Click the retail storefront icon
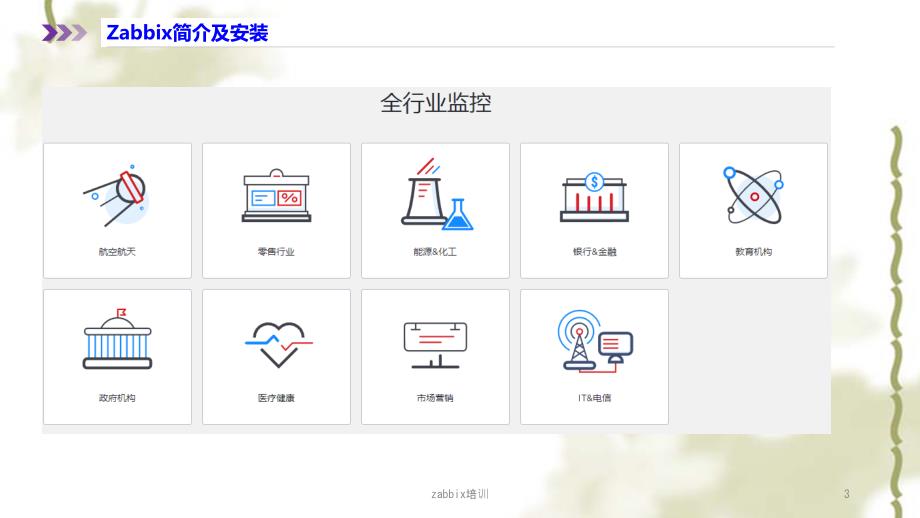The width and height of the screenshot is (920, 518). (276, 195)
